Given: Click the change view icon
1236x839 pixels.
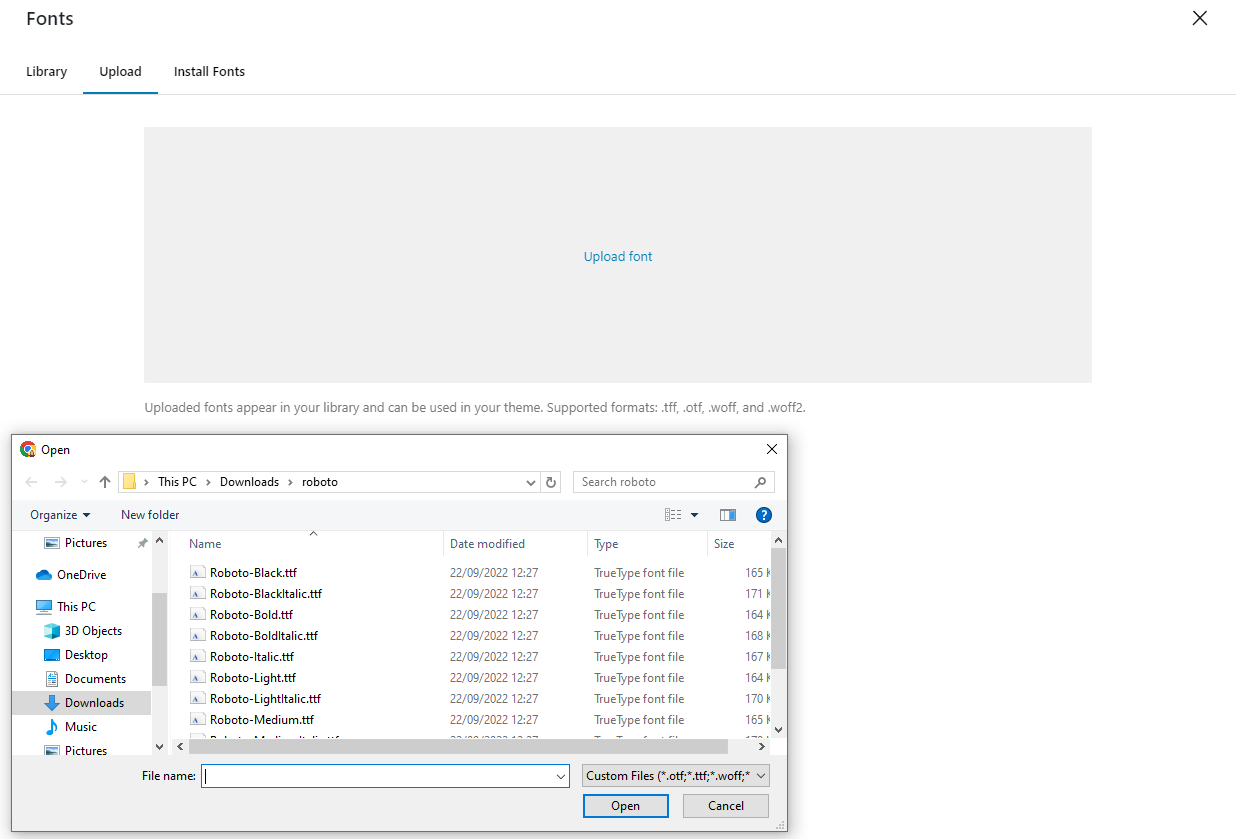Looking at the screenshot, I should 673,515.
